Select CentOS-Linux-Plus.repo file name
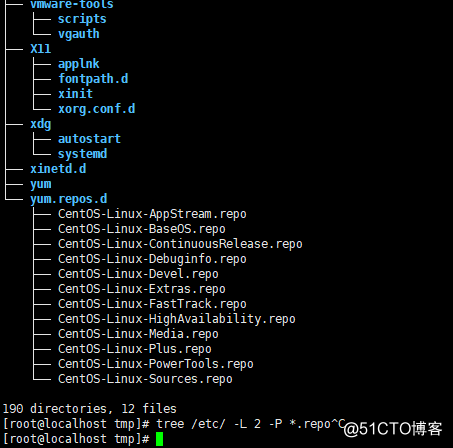453x448 pixels. (135, 349)
